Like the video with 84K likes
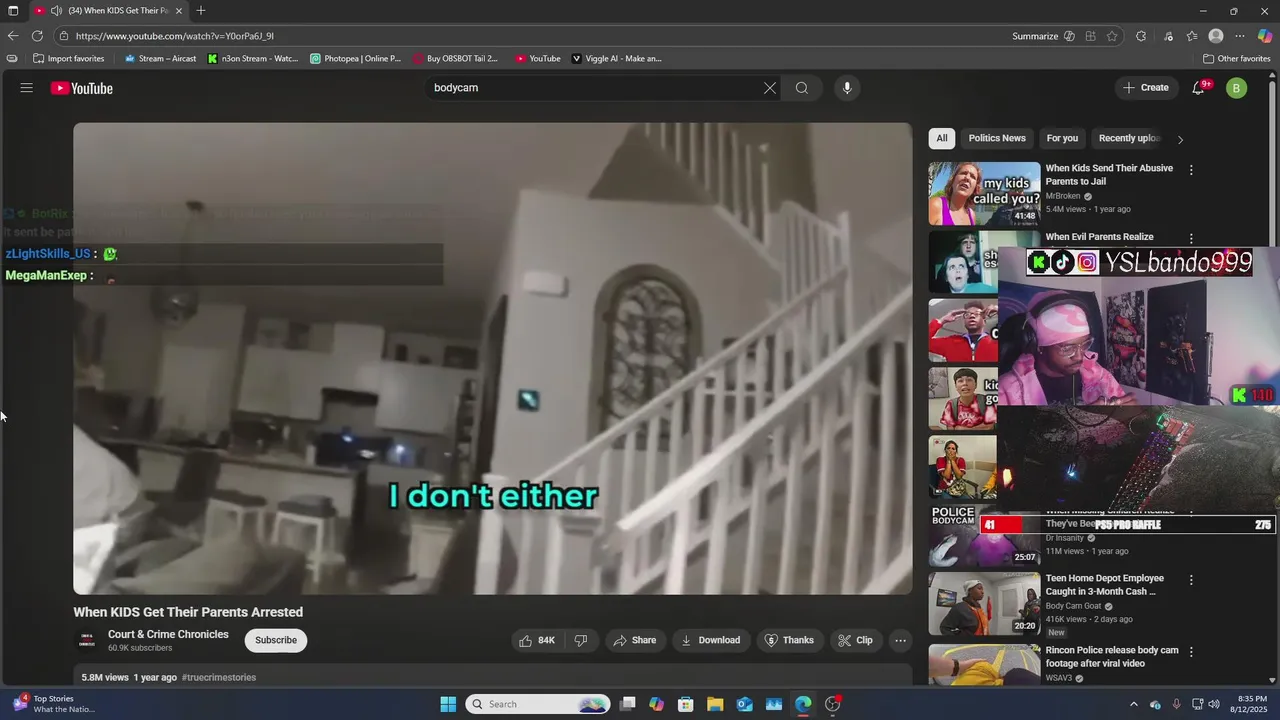Image resolution: width=1280 pixels, height=720 pixels. click(536, 640)
